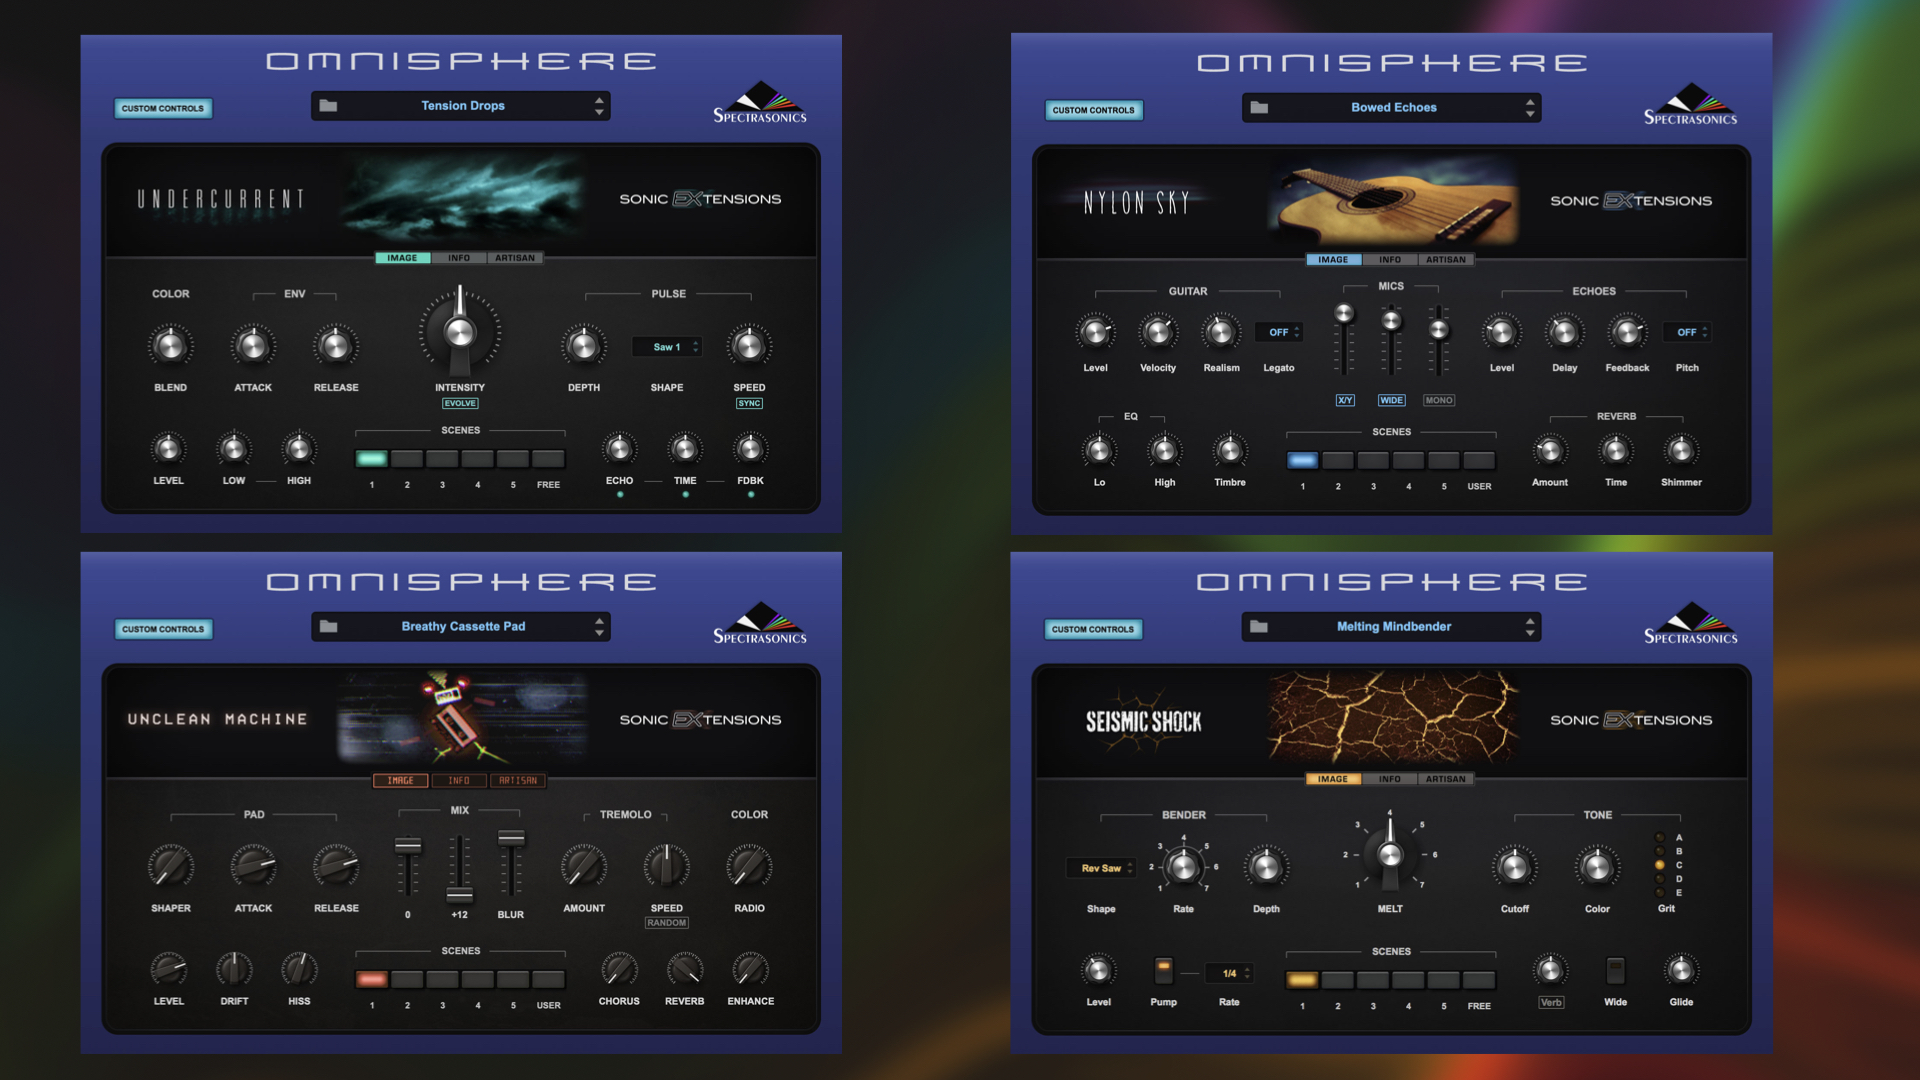
Task: Select the ARTISAN tab in Nylon Sky panel
Action: click(x=1445, y=258)
